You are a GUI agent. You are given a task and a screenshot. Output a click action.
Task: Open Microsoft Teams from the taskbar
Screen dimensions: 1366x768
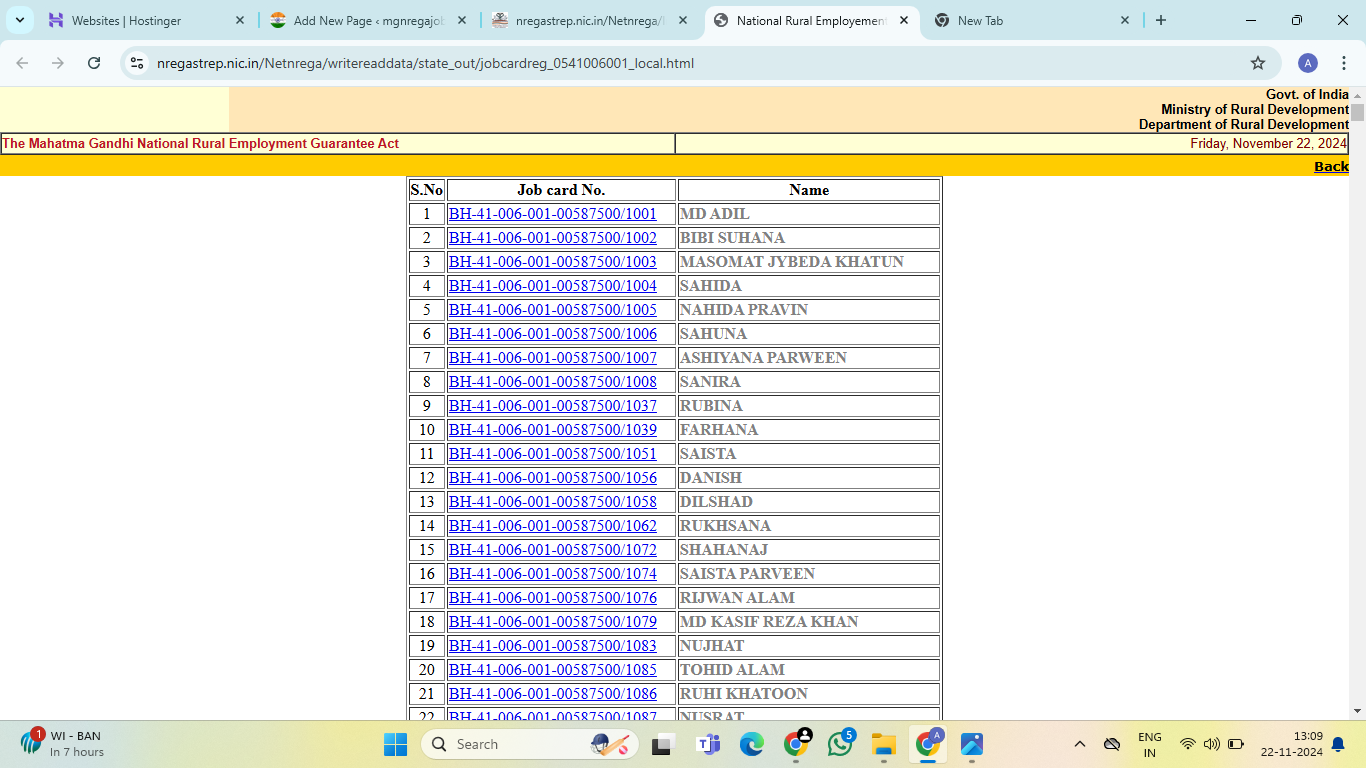(x=707, y=744)
